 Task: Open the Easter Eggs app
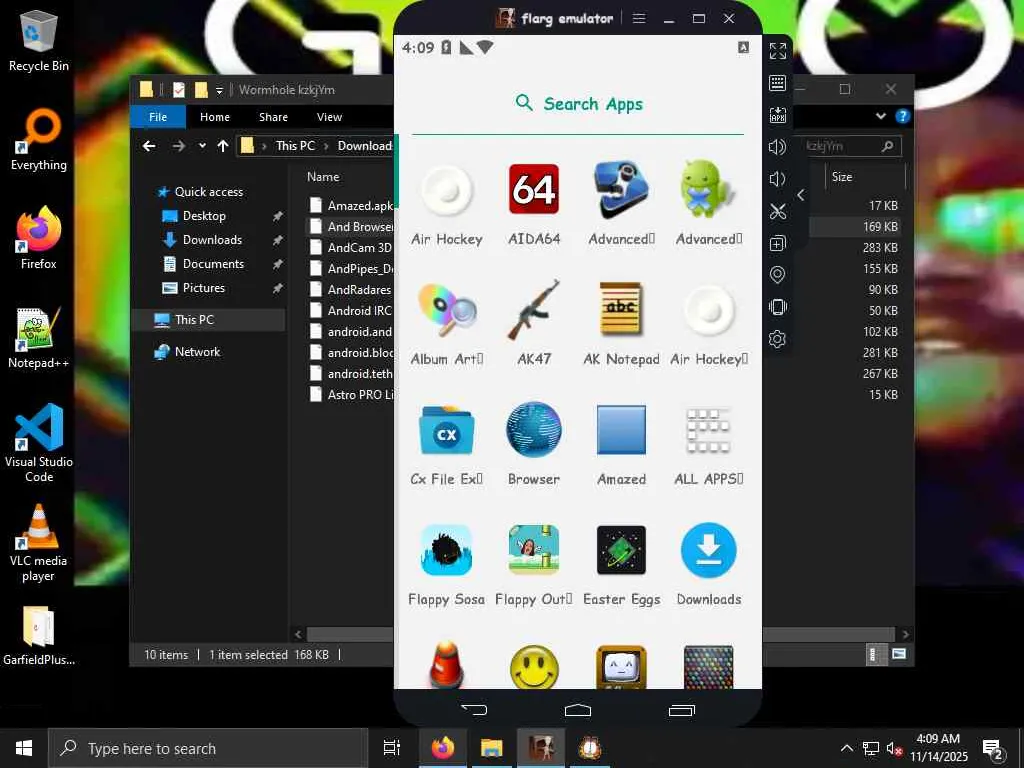(x=621, y=550)
